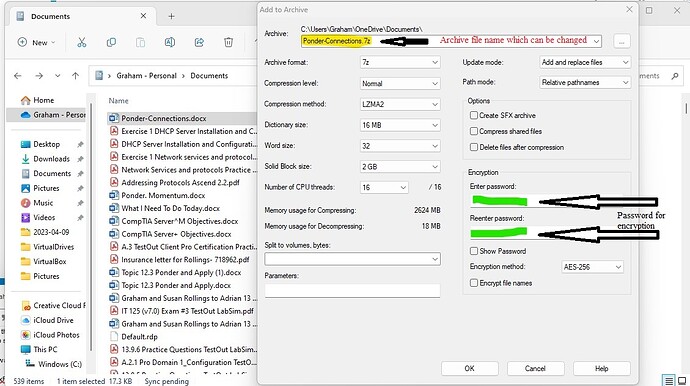Click the Rename icon in Explorer toolbar
This screenshot has height=386, width=690.
click(x=170, y=42)
